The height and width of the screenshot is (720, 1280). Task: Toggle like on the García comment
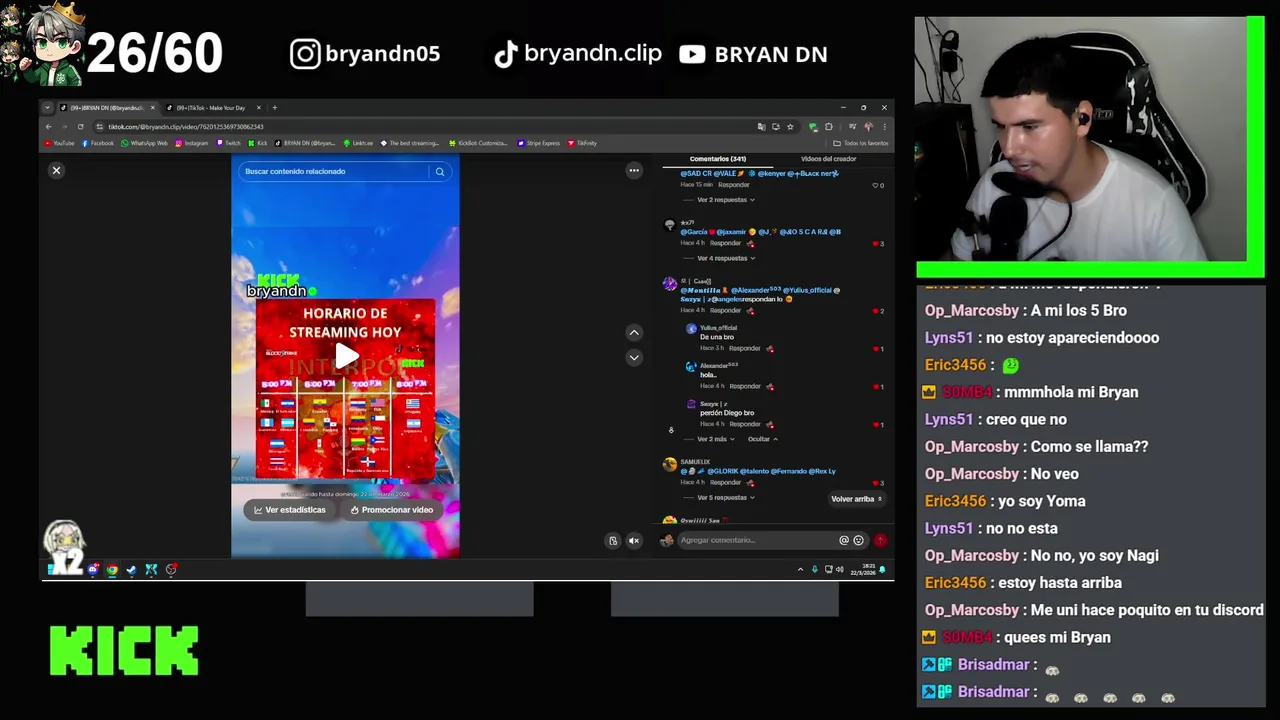(877, 244)
